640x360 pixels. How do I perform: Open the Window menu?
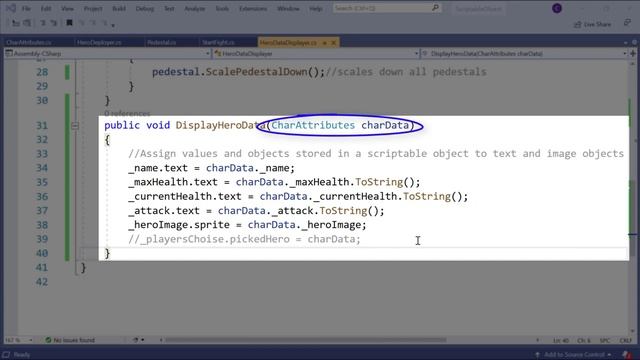(x=288, y=9)
